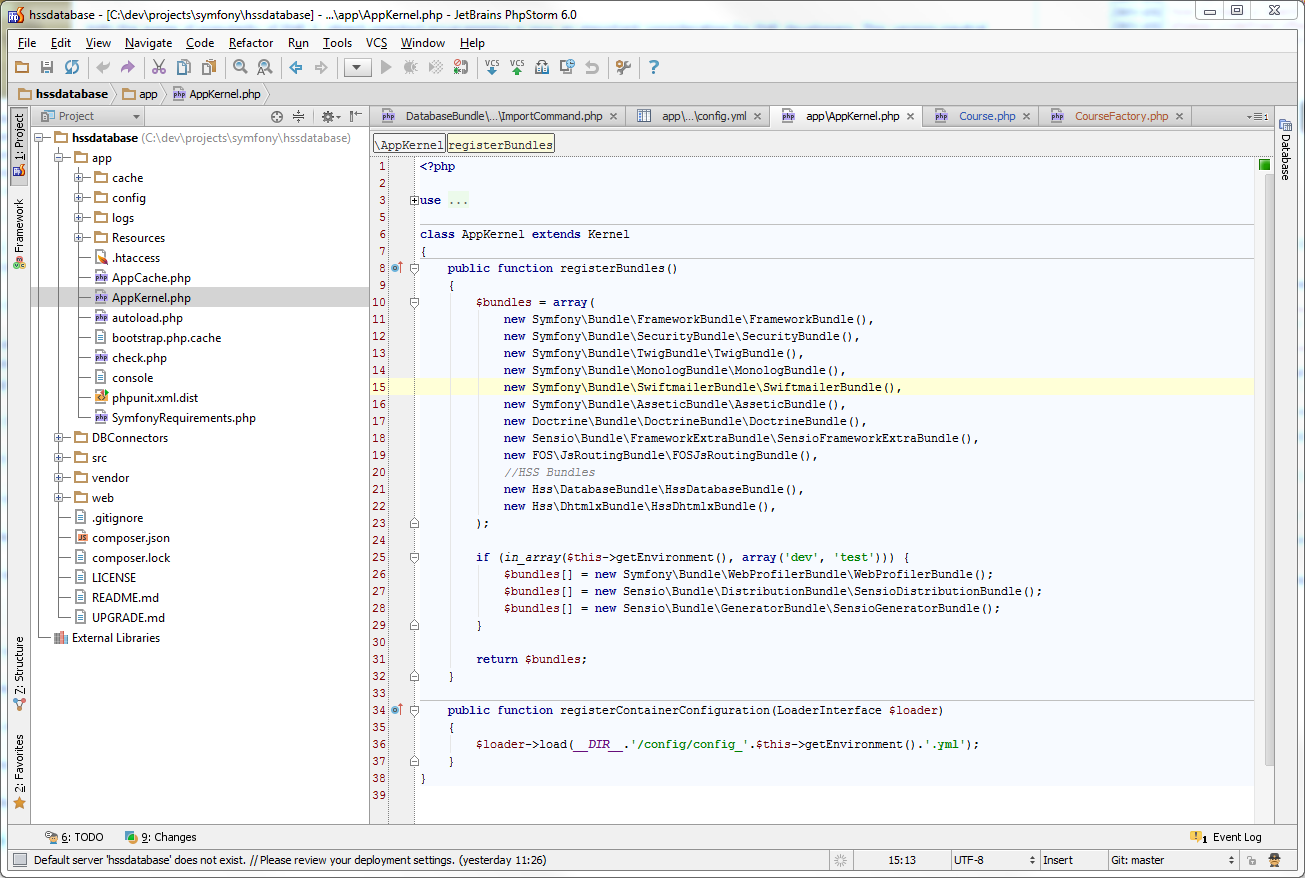Open the UTF-8 encoding selector
The height and width of the screenshot is (878, 1305).
coord(994,860)
